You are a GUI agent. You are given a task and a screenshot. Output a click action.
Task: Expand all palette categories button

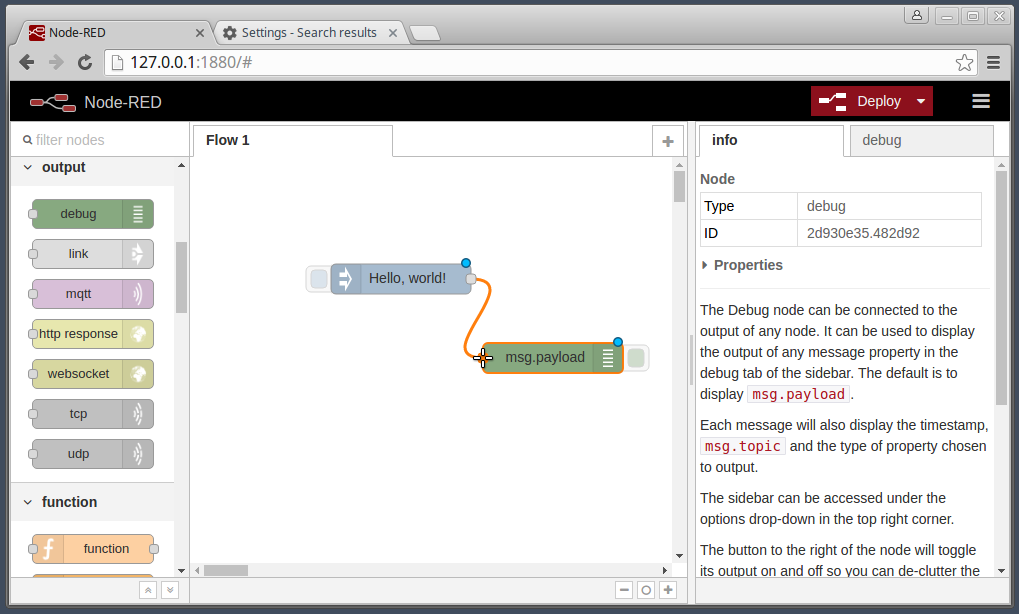tap(170, 590)
